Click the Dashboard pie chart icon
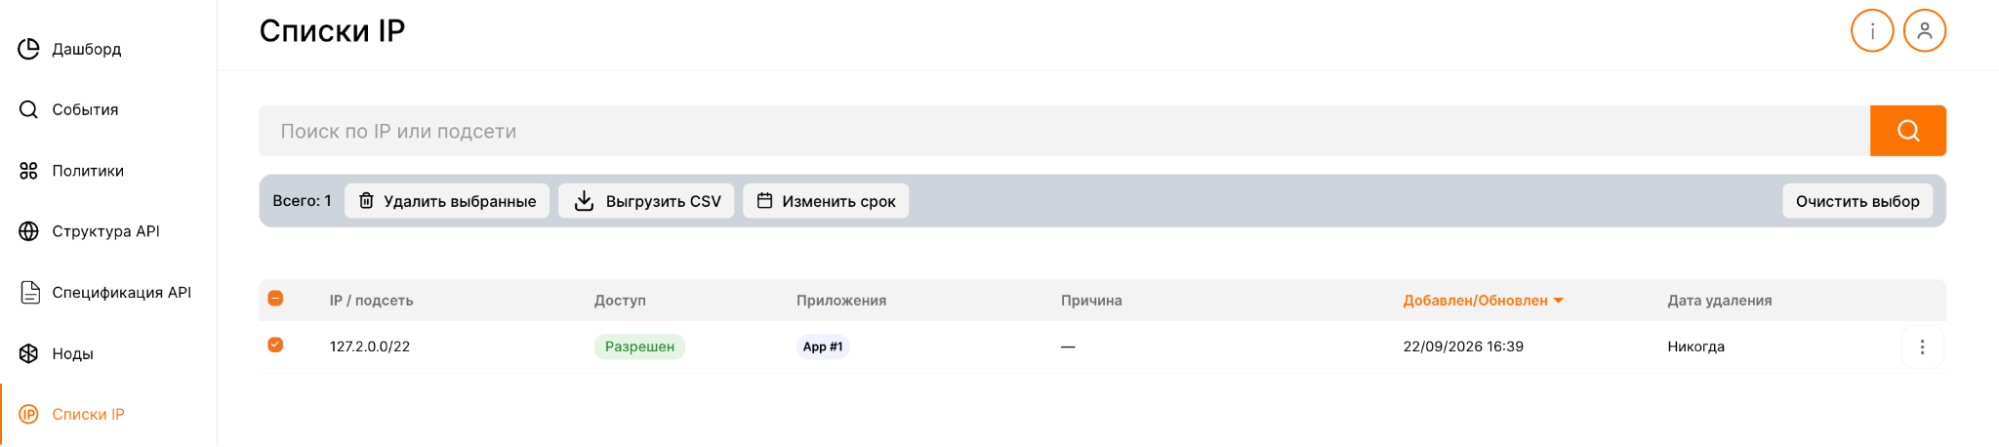Image resolution: width=1999 pixels, height=447 pixels. click(29, 48)
